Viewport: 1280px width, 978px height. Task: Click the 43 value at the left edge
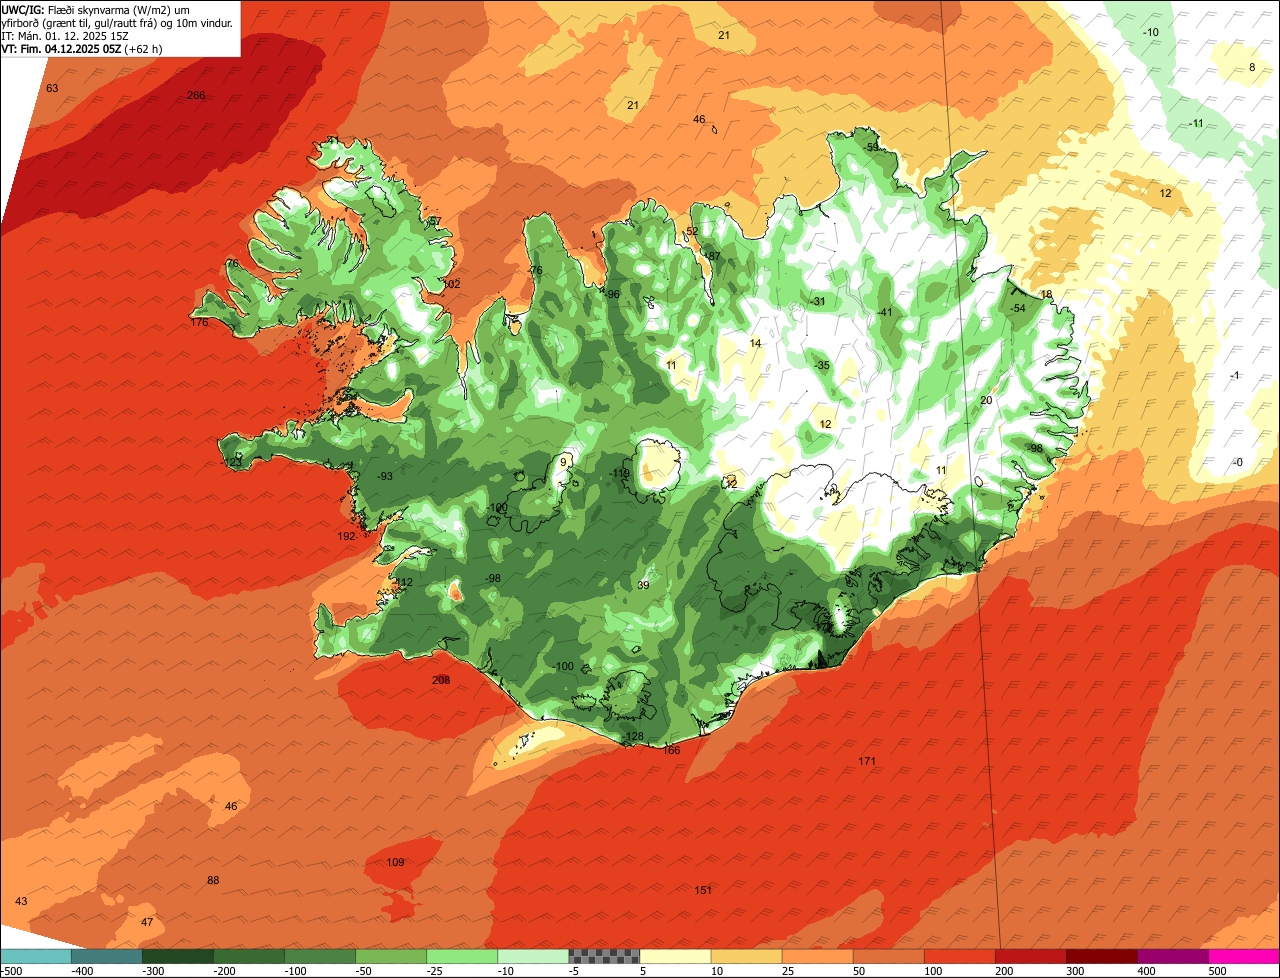pos(21,902)
